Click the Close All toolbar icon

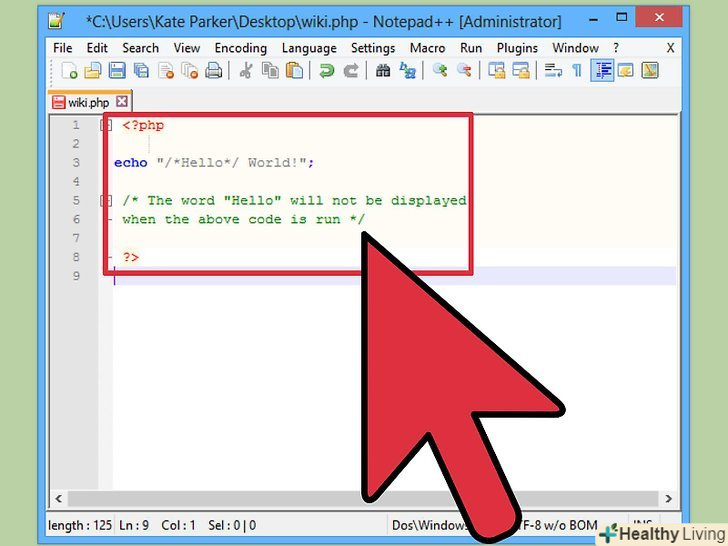point(189,71)
